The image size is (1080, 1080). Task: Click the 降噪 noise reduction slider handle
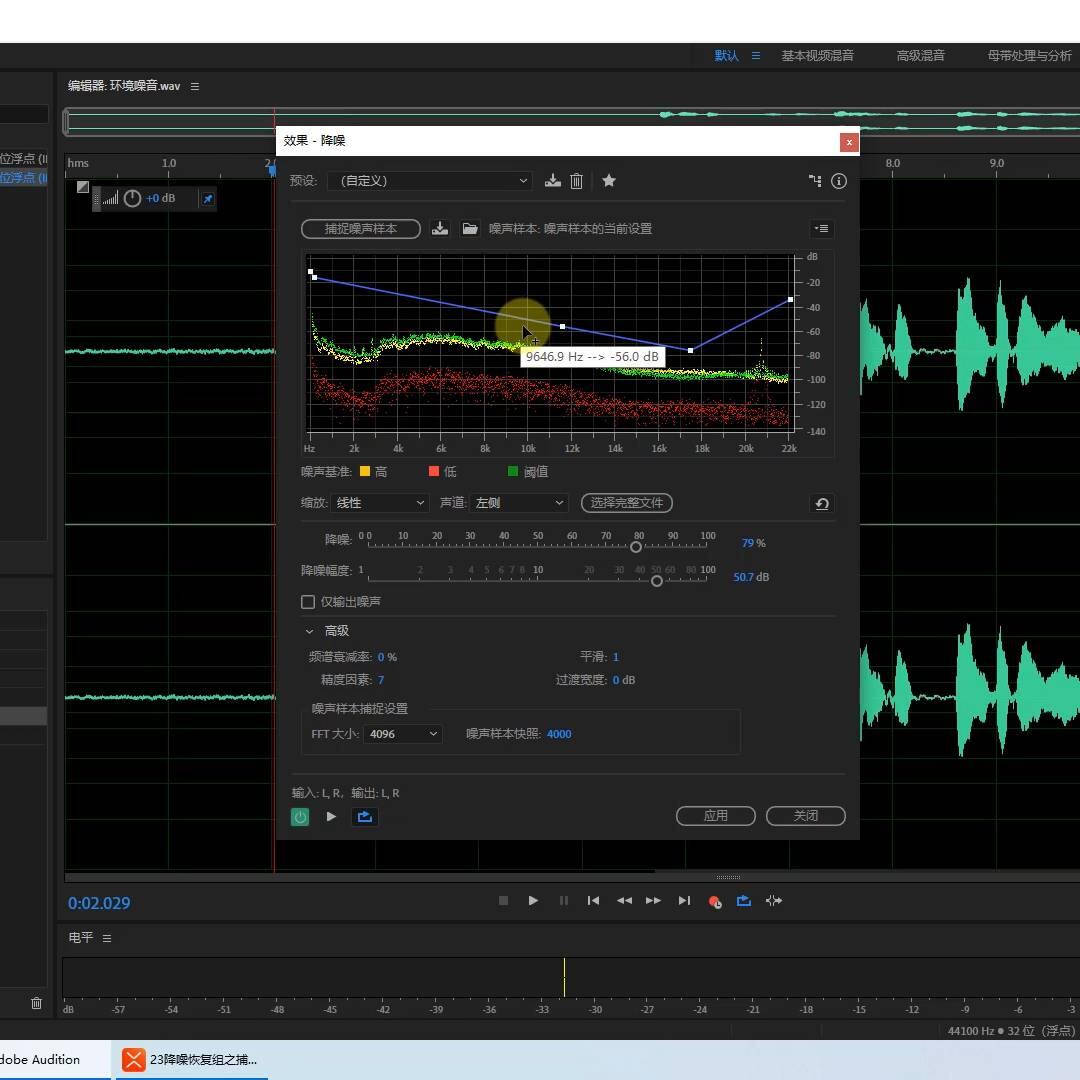pos(636,547)
